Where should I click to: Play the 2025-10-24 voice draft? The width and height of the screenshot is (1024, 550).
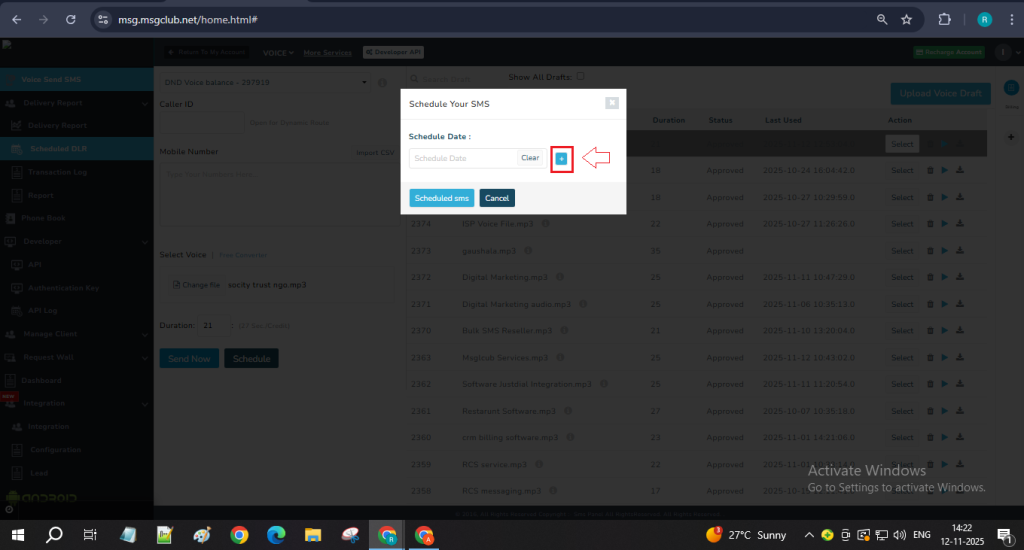pos(945,171)
